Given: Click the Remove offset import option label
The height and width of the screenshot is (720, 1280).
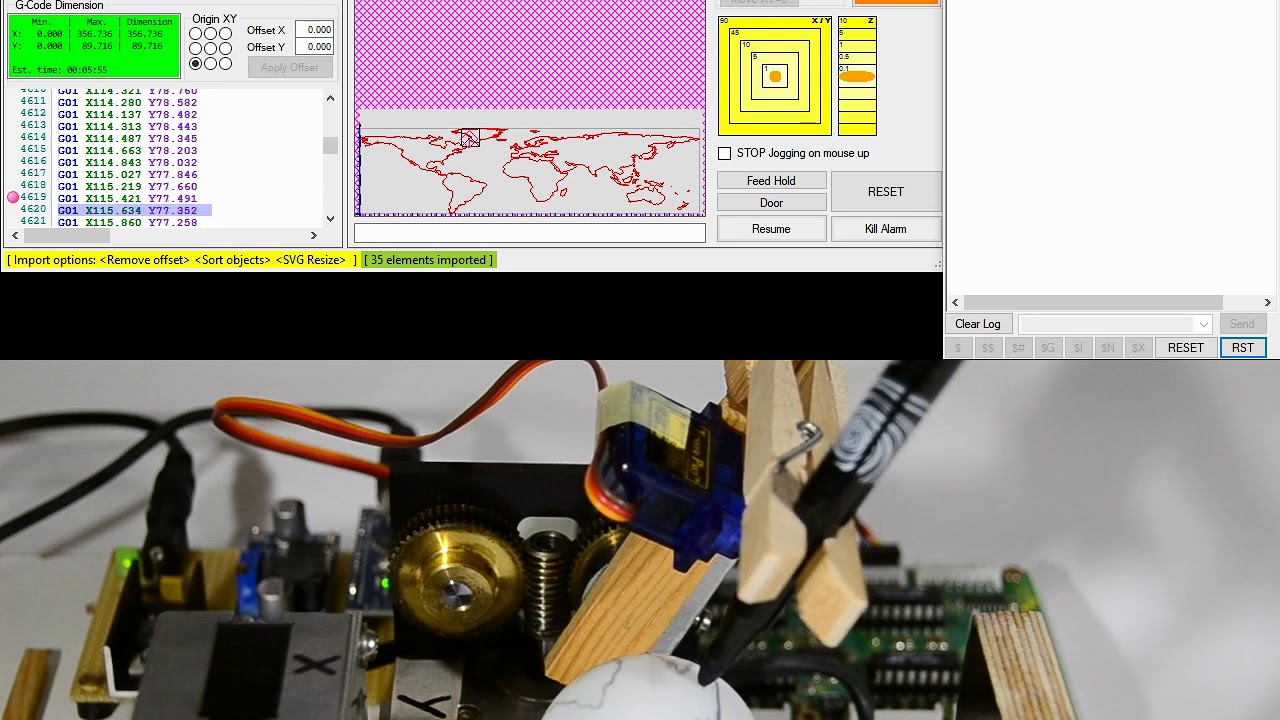Looking at the screenshot, I should pos(144,260).
